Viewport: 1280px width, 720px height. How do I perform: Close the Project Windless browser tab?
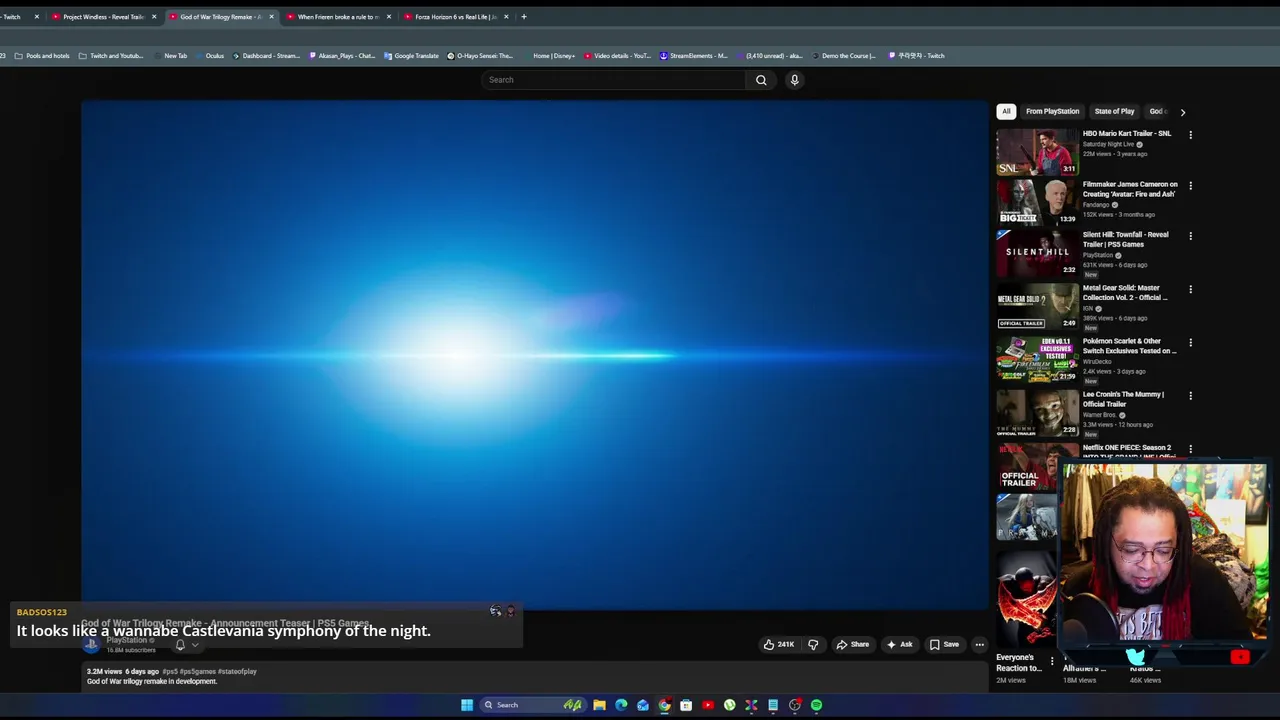[x=154, y=17]
